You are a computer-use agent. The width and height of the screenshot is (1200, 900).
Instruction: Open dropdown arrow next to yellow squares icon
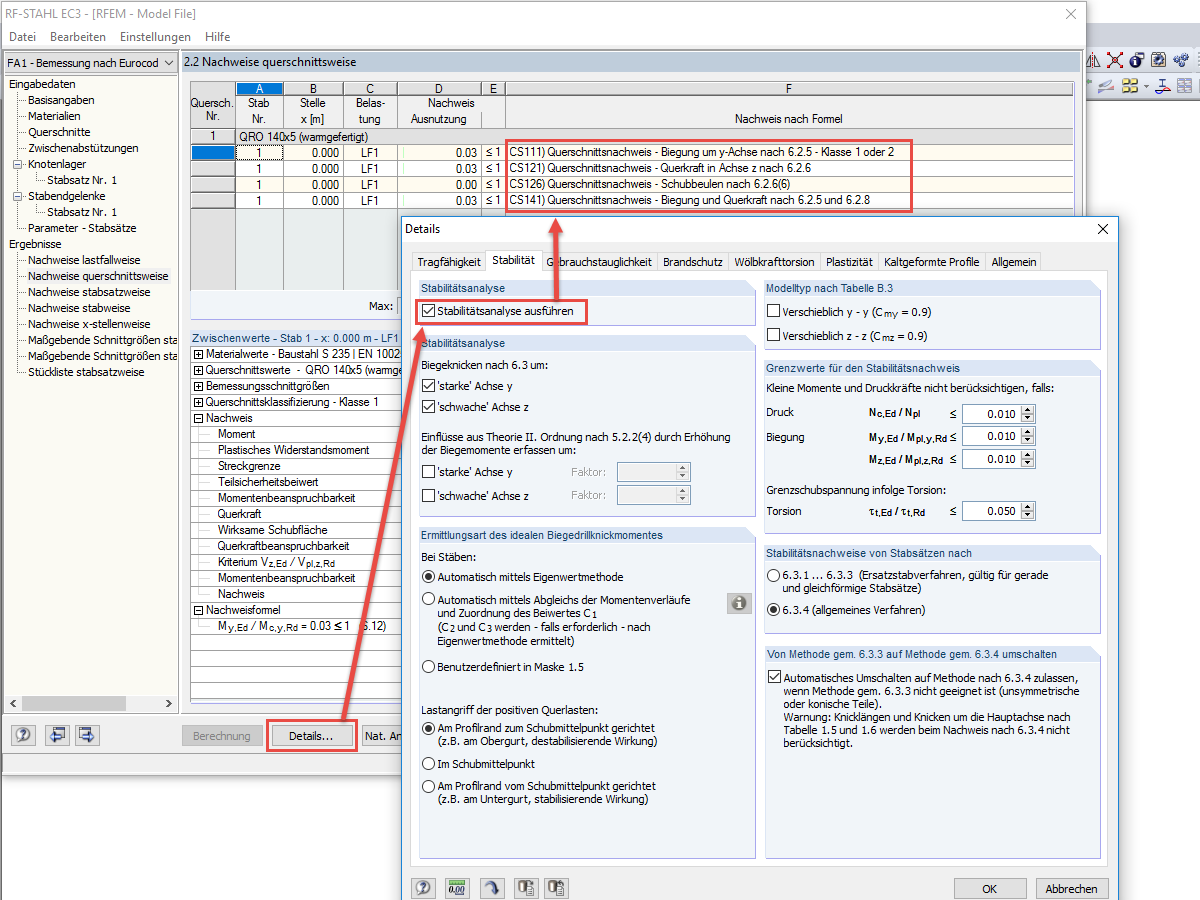point(1145,86)
